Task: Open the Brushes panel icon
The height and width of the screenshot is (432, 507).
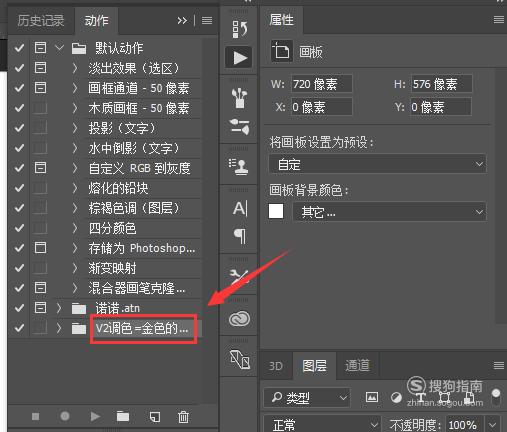Action: [239, 98]
